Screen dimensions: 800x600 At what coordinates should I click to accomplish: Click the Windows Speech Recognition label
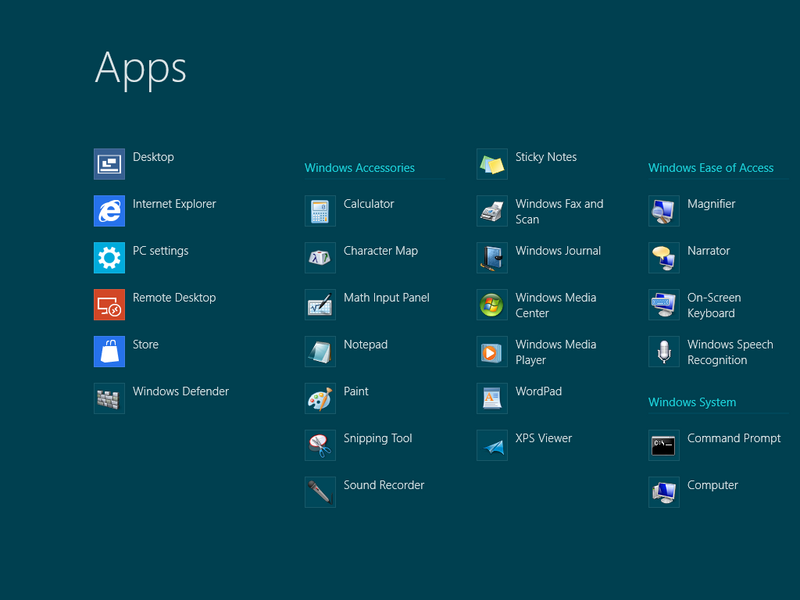(x=729, y=352)
